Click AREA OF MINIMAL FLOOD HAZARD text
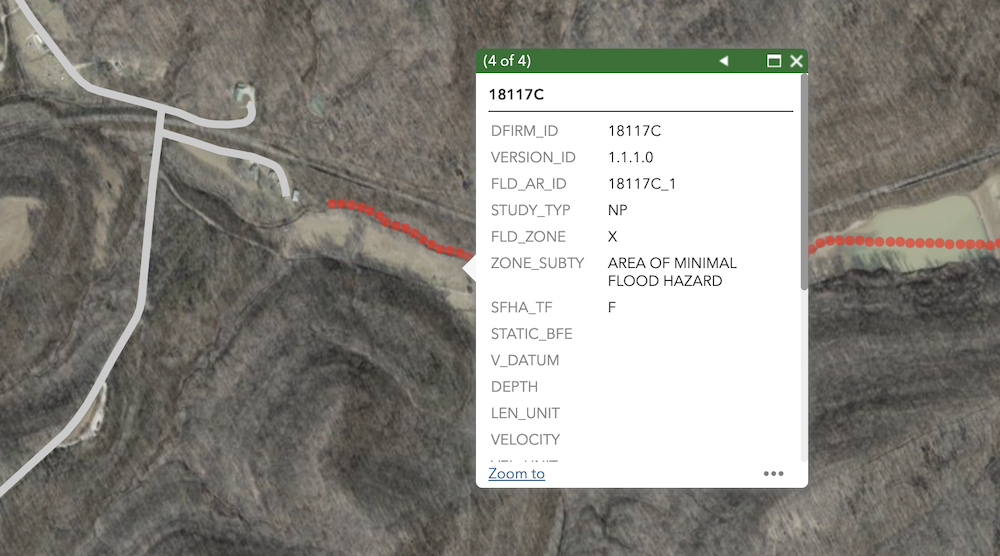 (671, 272)
